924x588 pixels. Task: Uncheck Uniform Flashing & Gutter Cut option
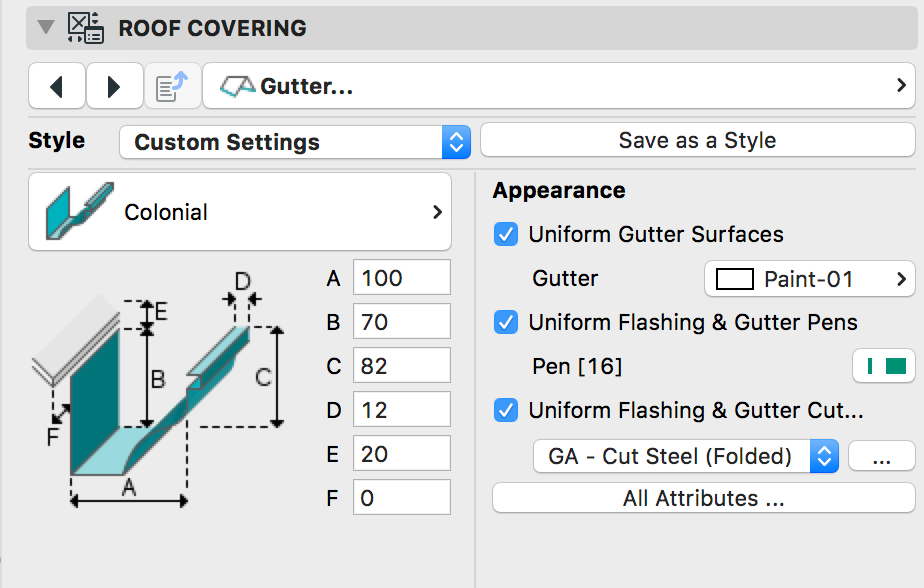pos(507,410)
